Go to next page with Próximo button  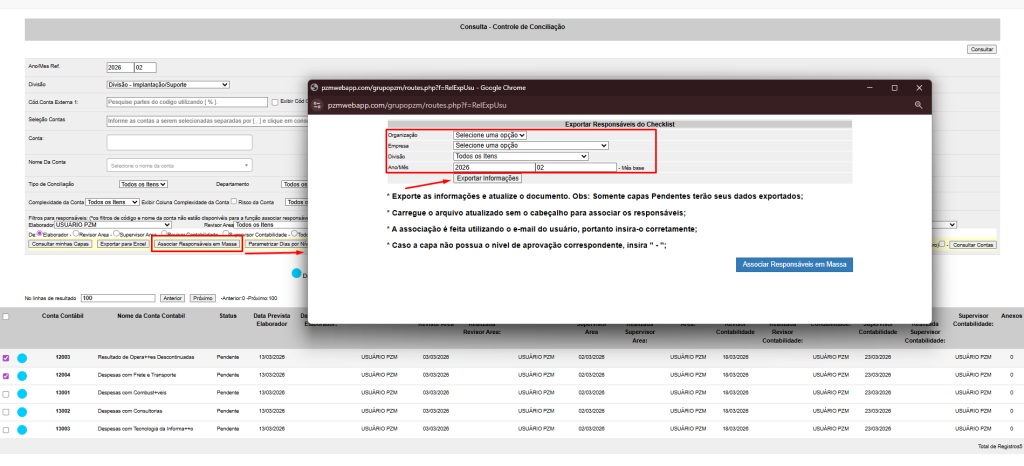click(x=203, y=298)
